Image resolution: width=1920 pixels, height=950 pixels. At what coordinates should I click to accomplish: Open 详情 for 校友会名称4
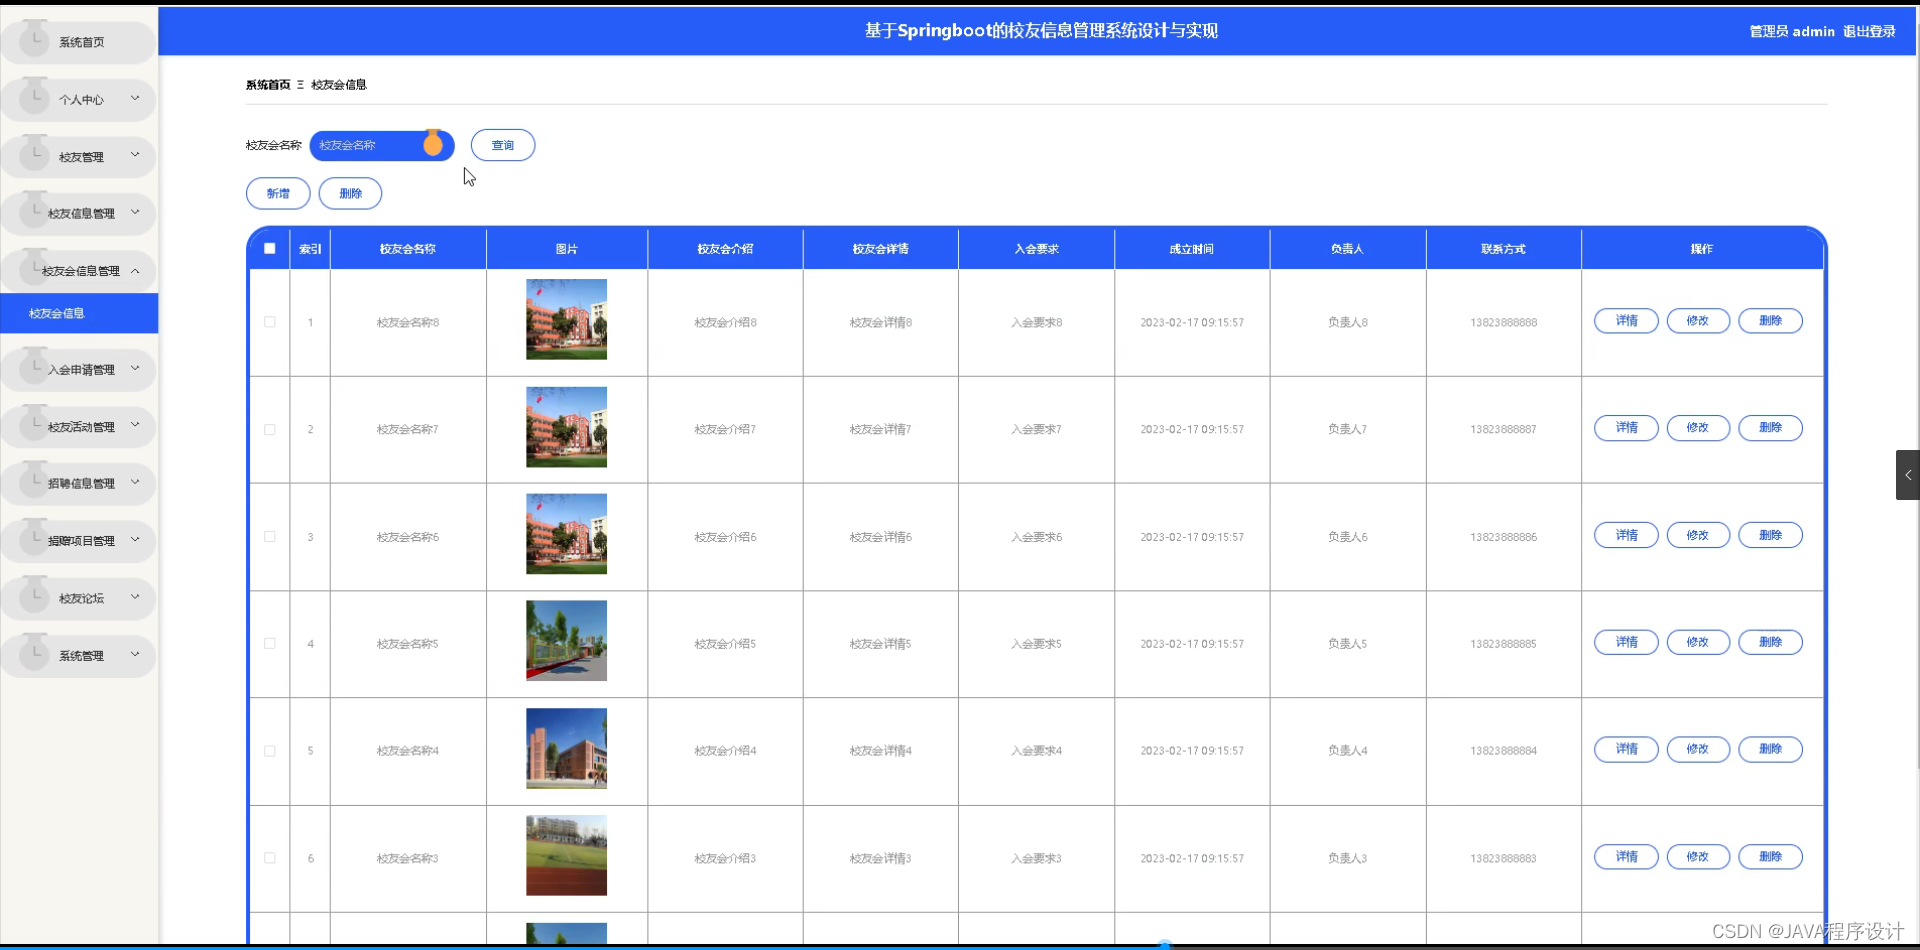pyautogui.click(x=1626, y=749)
